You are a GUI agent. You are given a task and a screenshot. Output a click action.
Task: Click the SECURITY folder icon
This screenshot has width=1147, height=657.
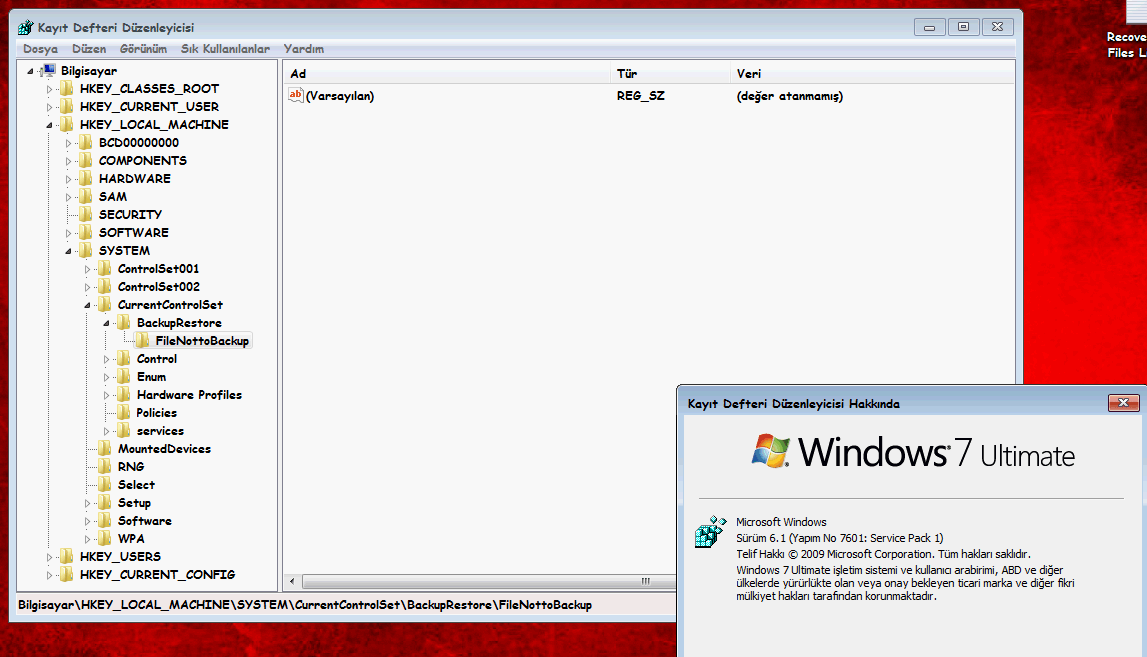(x=86, y=214)
